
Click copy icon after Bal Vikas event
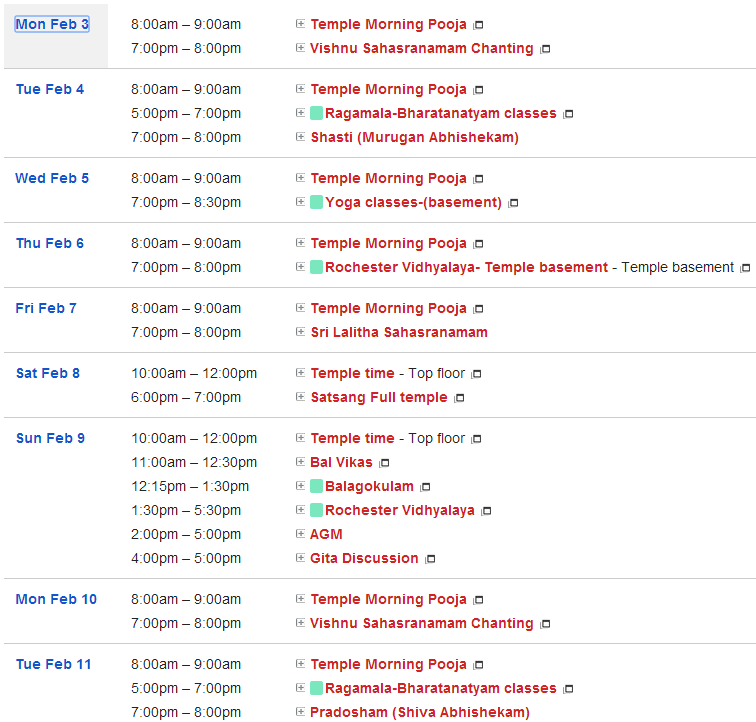coord(384,463)
